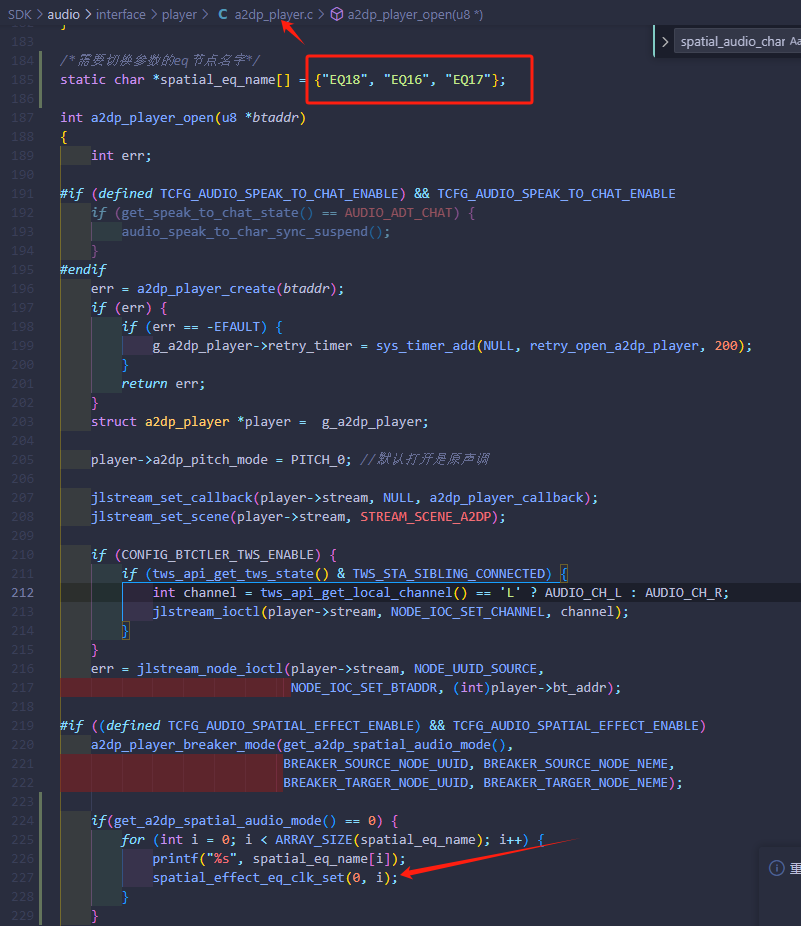Click the "TWS_STA_SIBLING_CONNECTED" constant
Screen dimensions: 801x926
[x=448, y=573]
